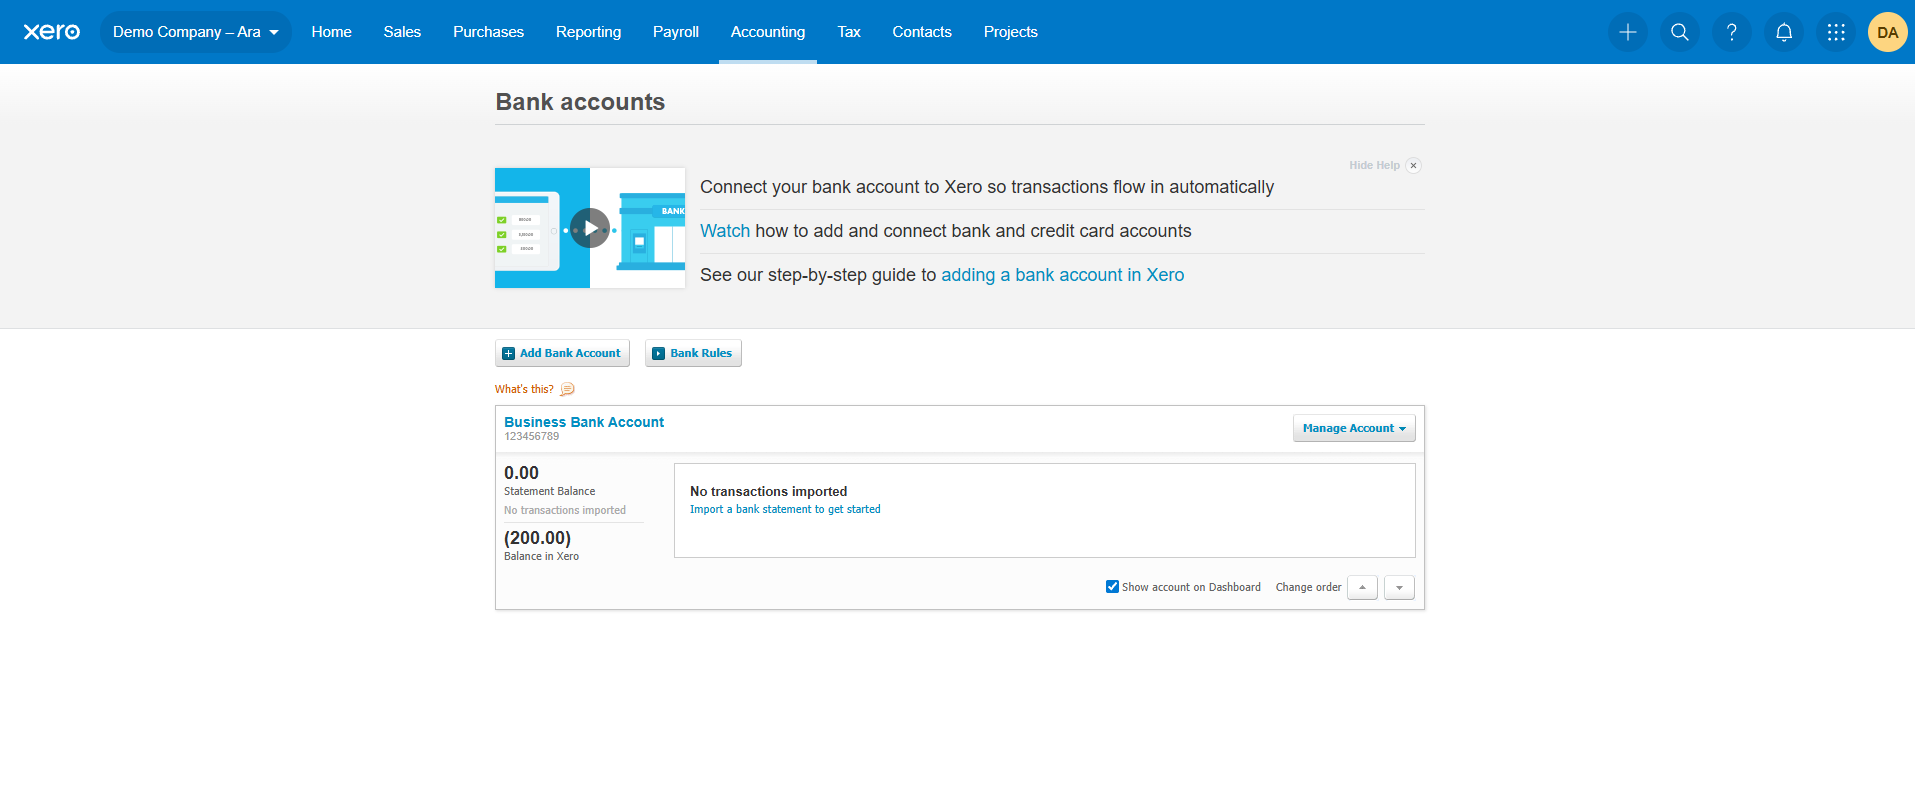Open the Payroll menu

(676, 32)
